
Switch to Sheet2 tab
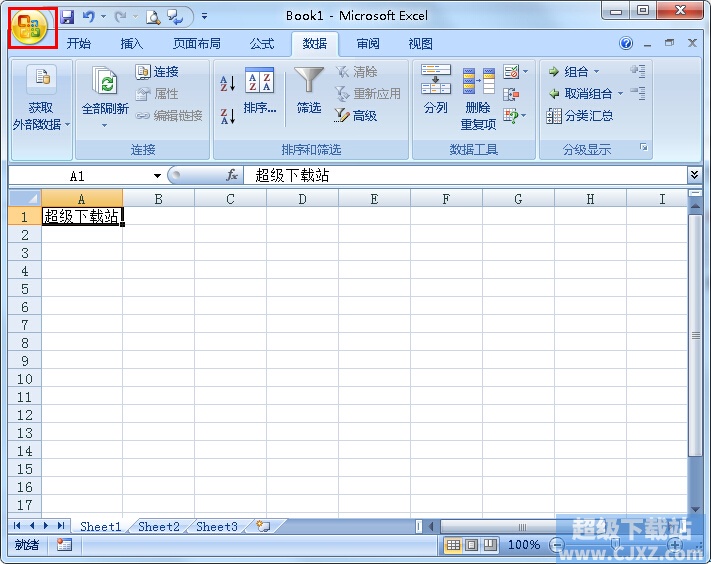(x=159, y=526)
